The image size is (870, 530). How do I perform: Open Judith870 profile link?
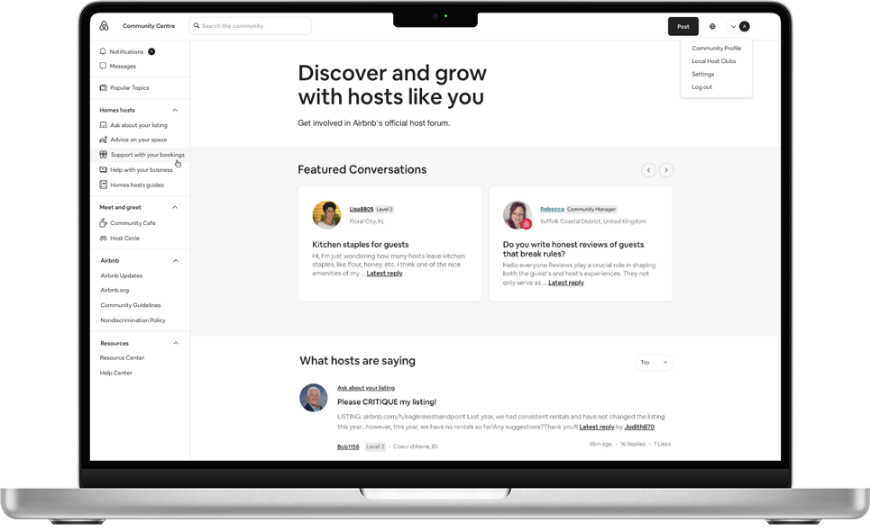tap(639, 427)
